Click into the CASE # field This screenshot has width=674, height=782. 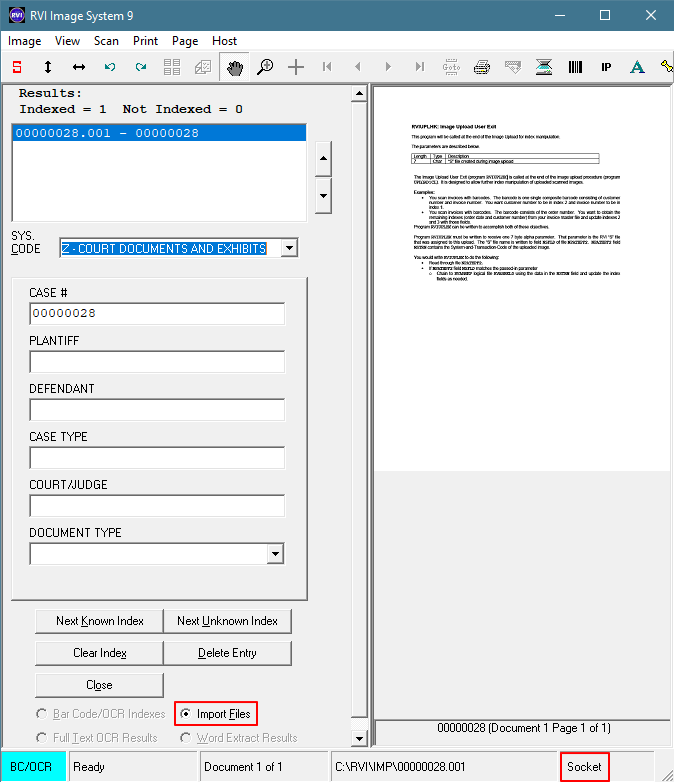157,314
